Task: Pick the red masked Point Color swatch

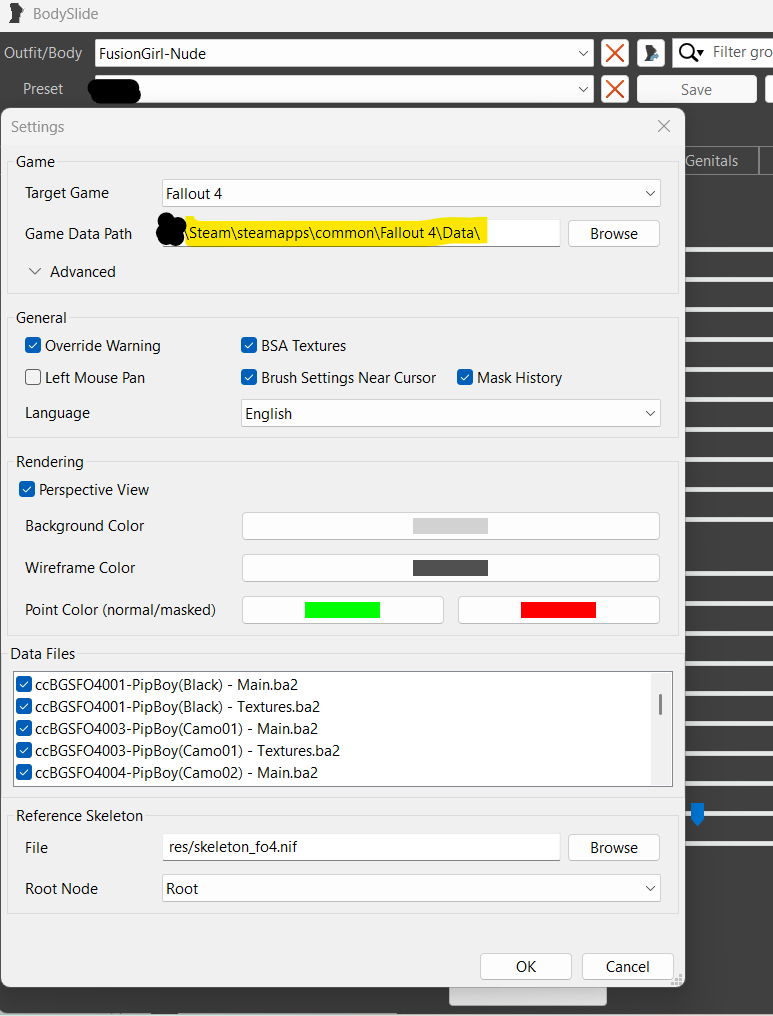Action: pyautogui.click(x=559, y=610)
